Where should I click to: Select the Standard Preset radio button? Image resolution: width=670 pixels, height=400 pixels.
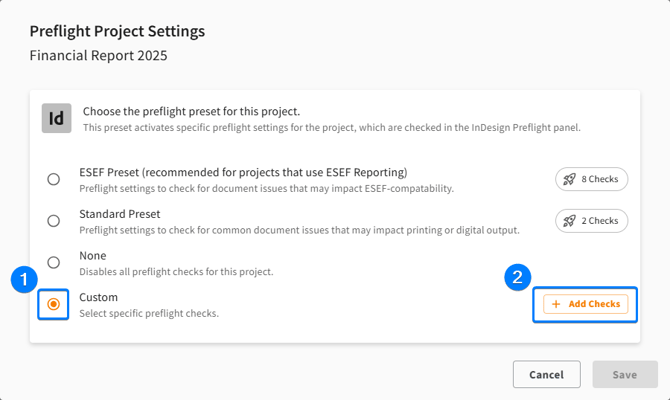pyautogui.click(x=53, y=221)
